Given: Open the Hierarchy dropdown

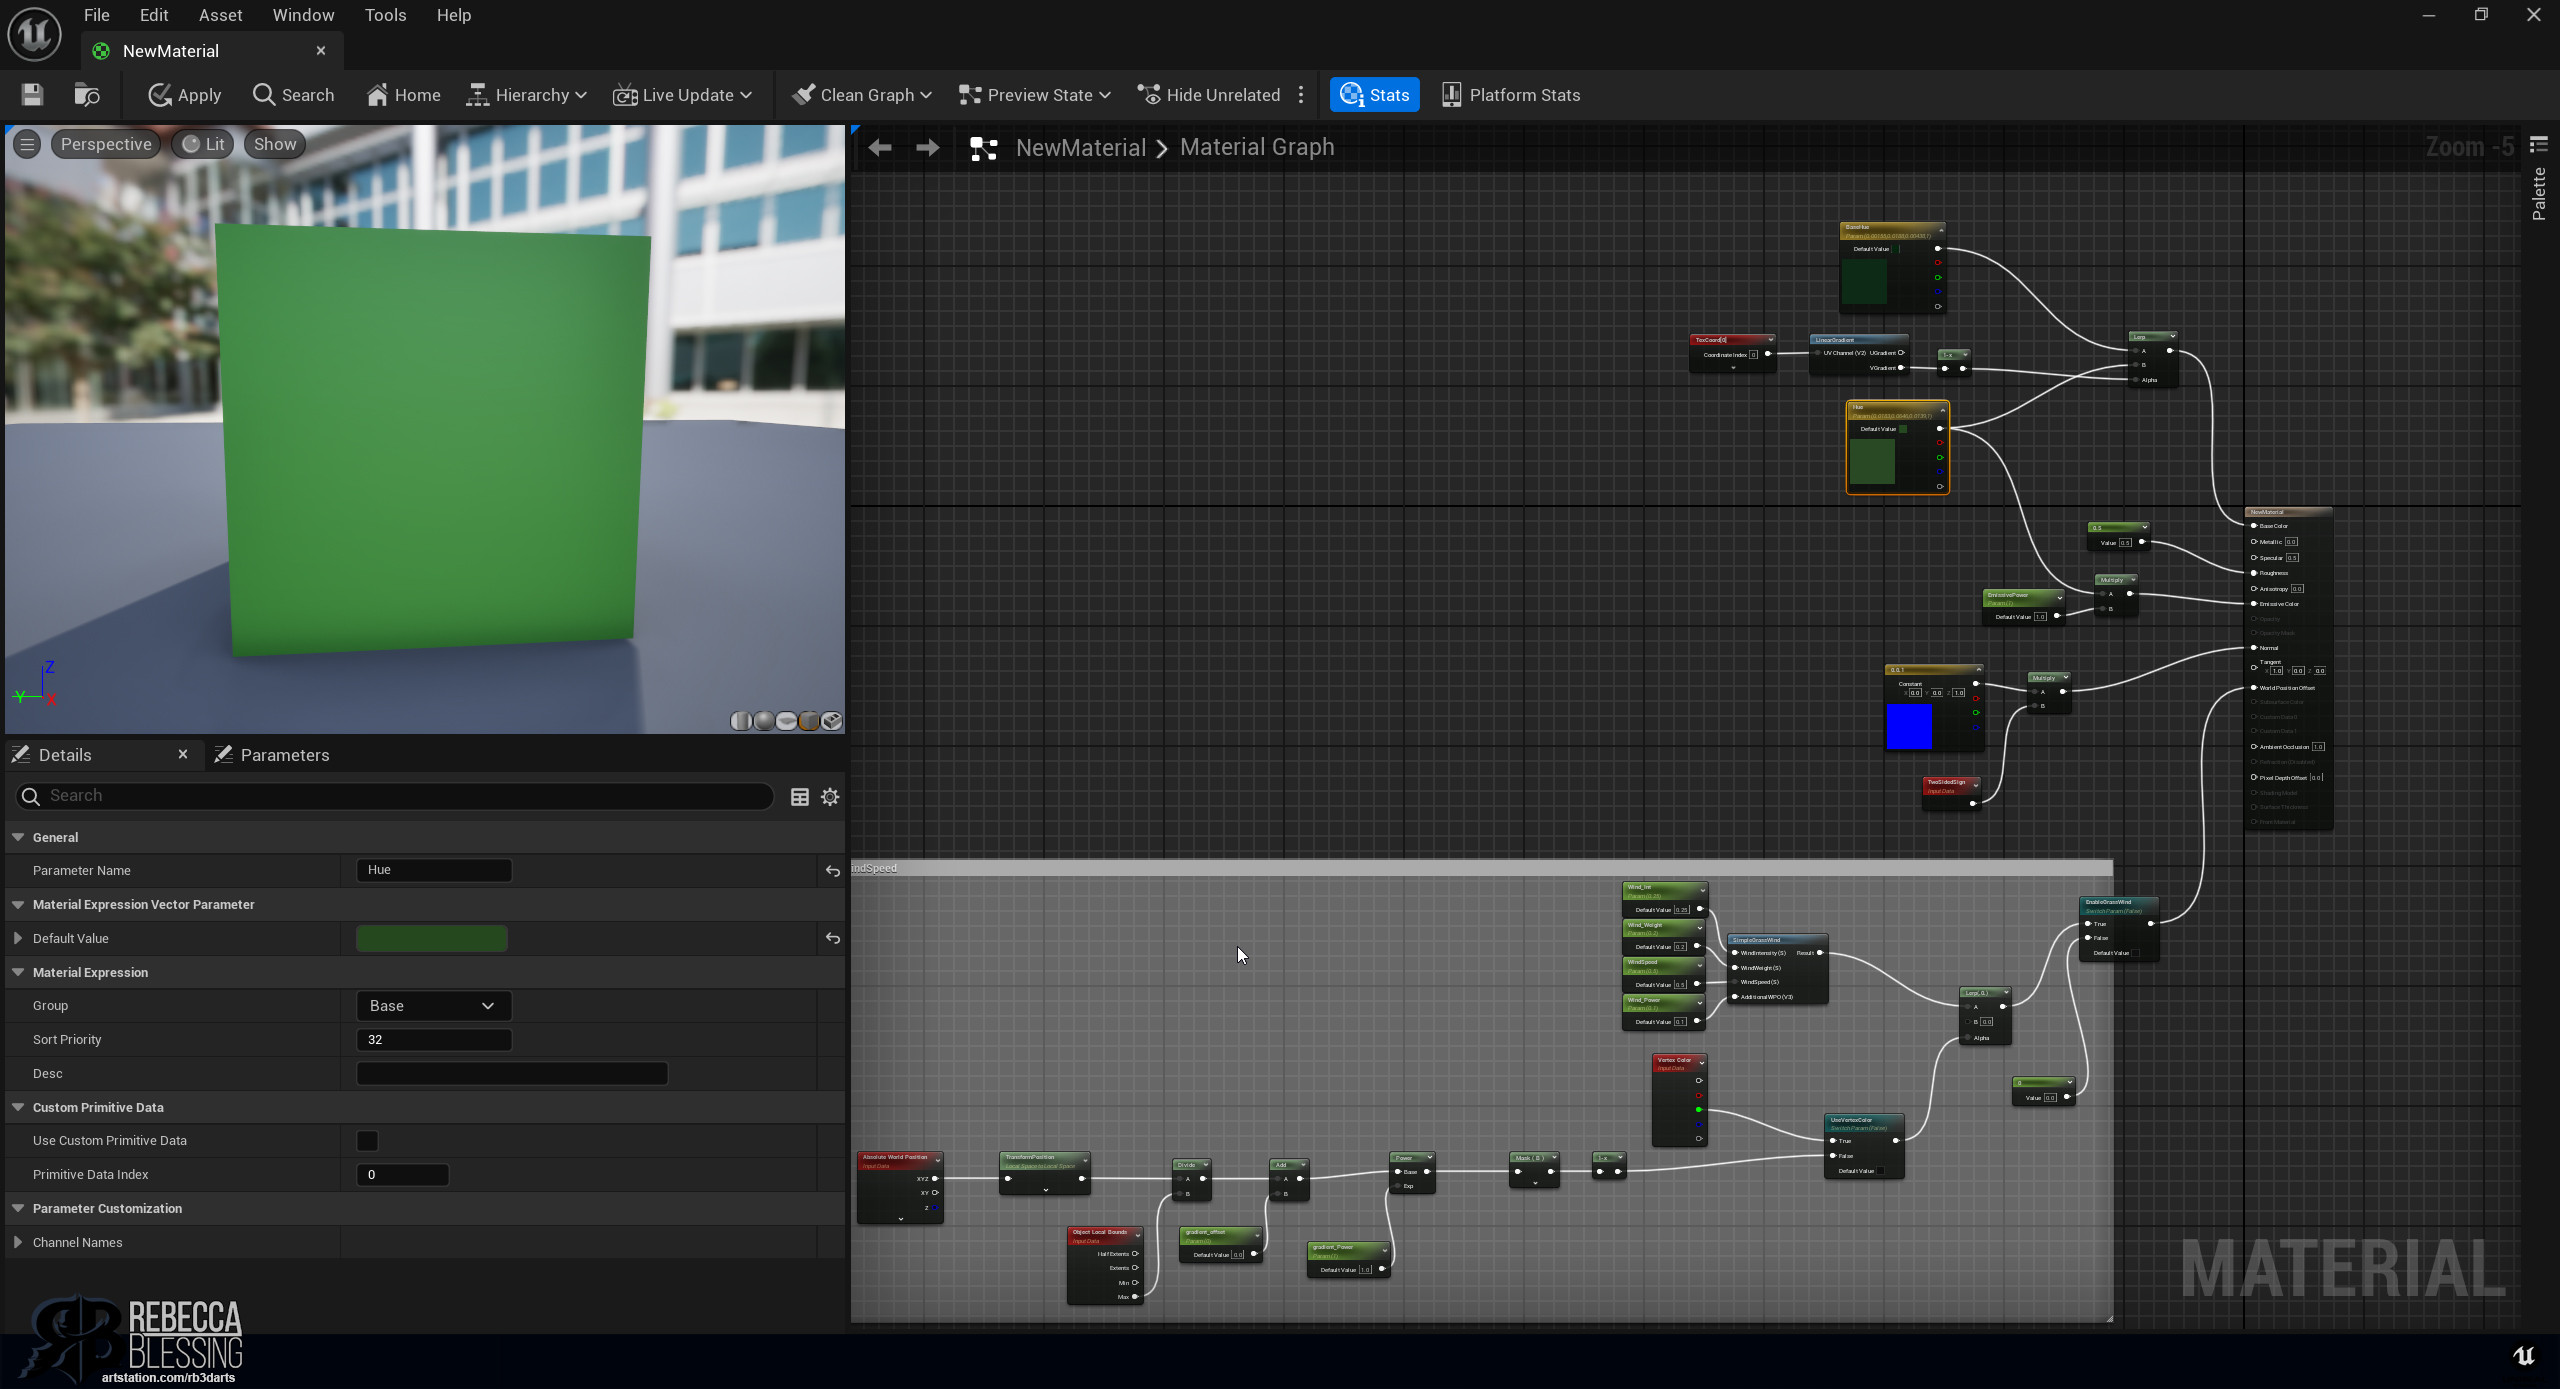Looking at the screenshot, I should (527, 95).
